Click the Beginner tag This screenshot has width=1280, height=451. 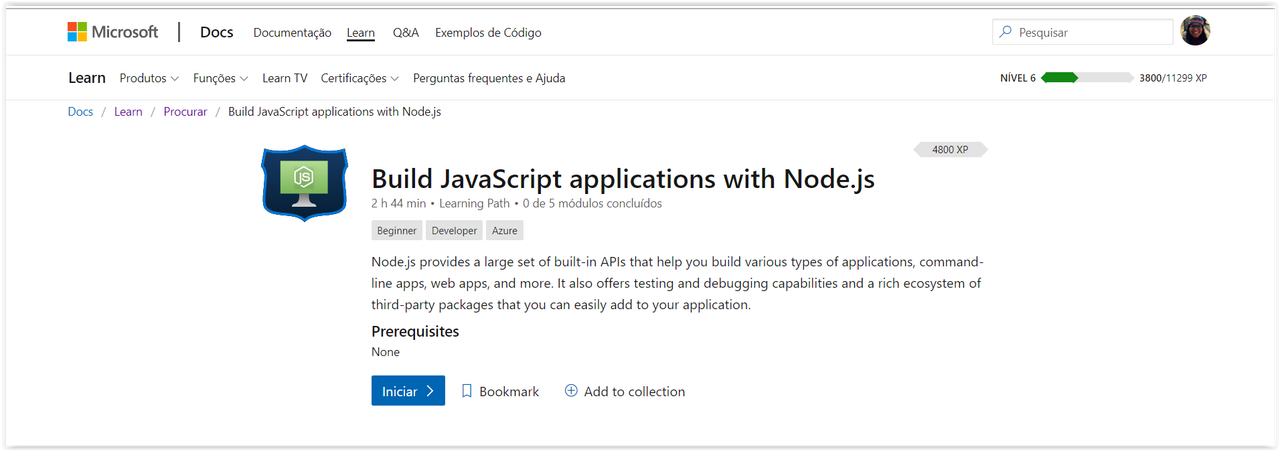(397, 231)
